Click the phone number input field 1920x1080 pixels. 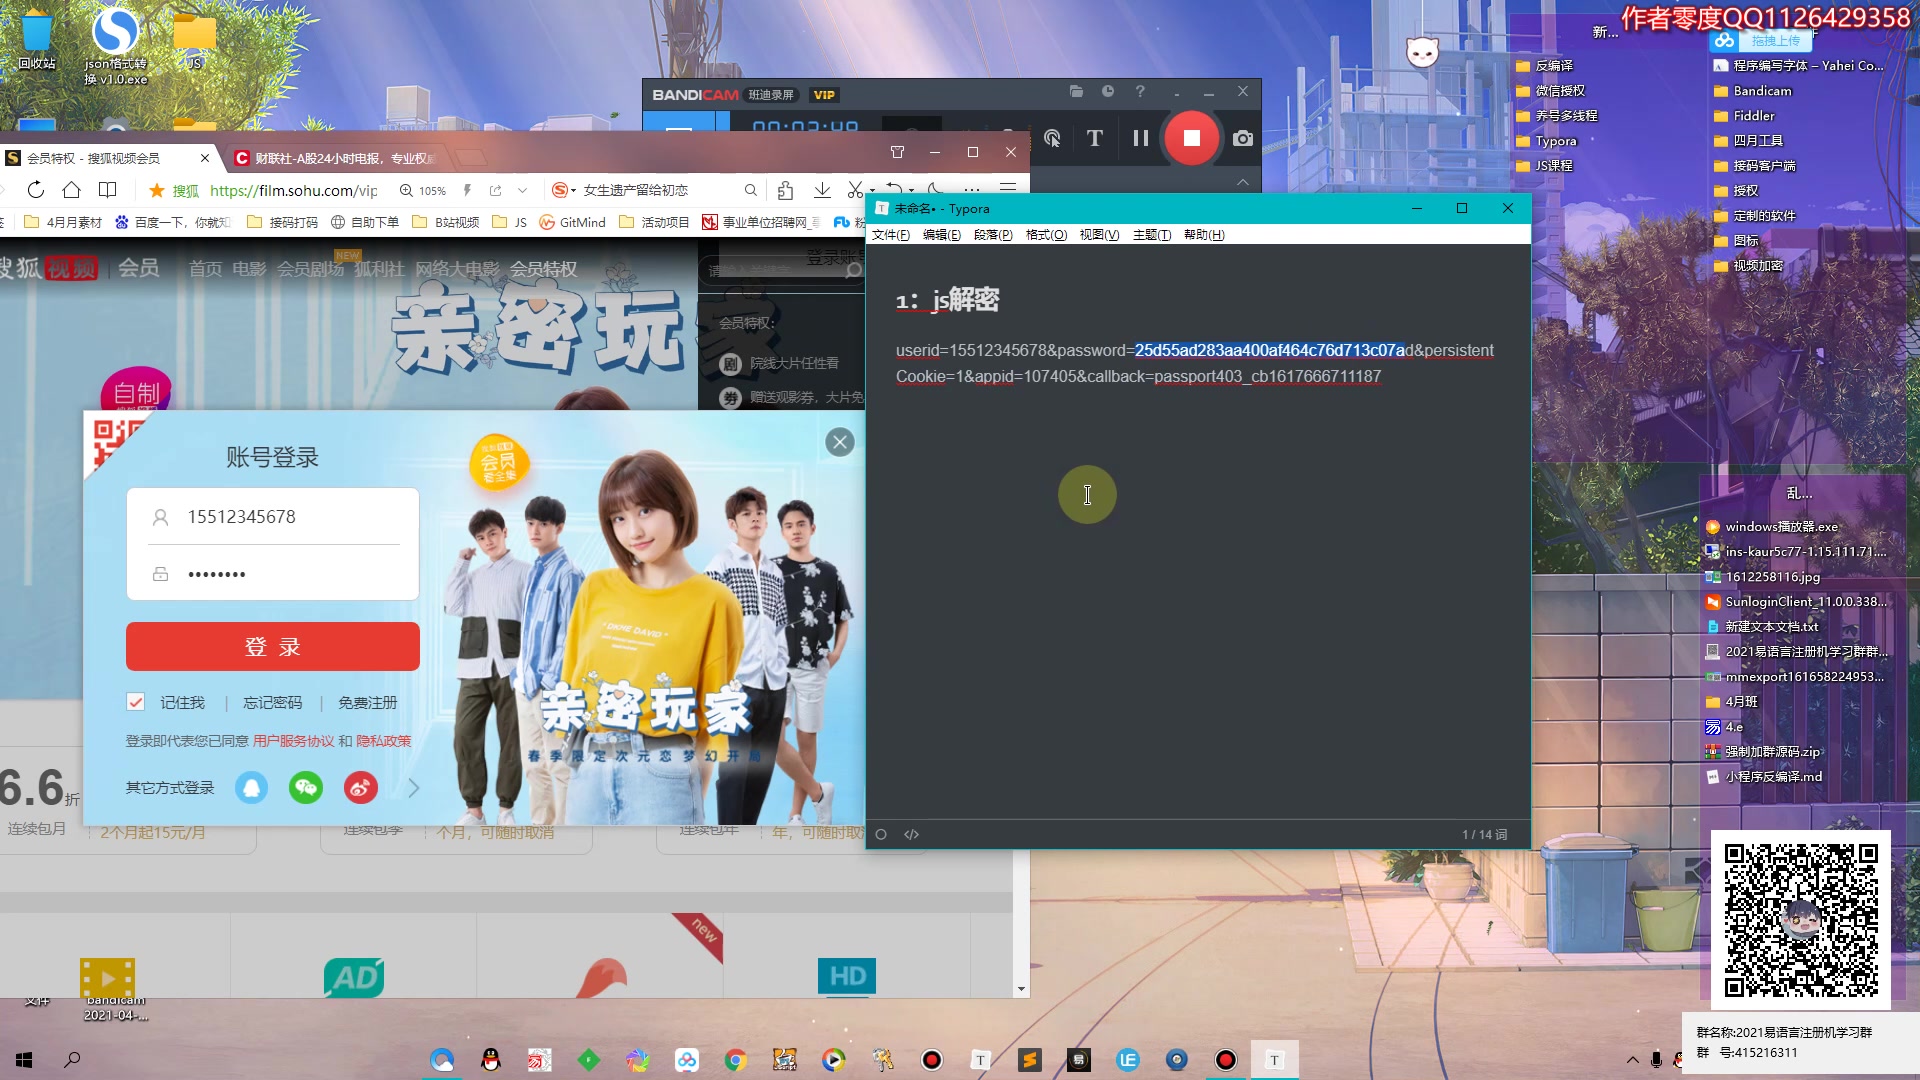pos(273,517)
